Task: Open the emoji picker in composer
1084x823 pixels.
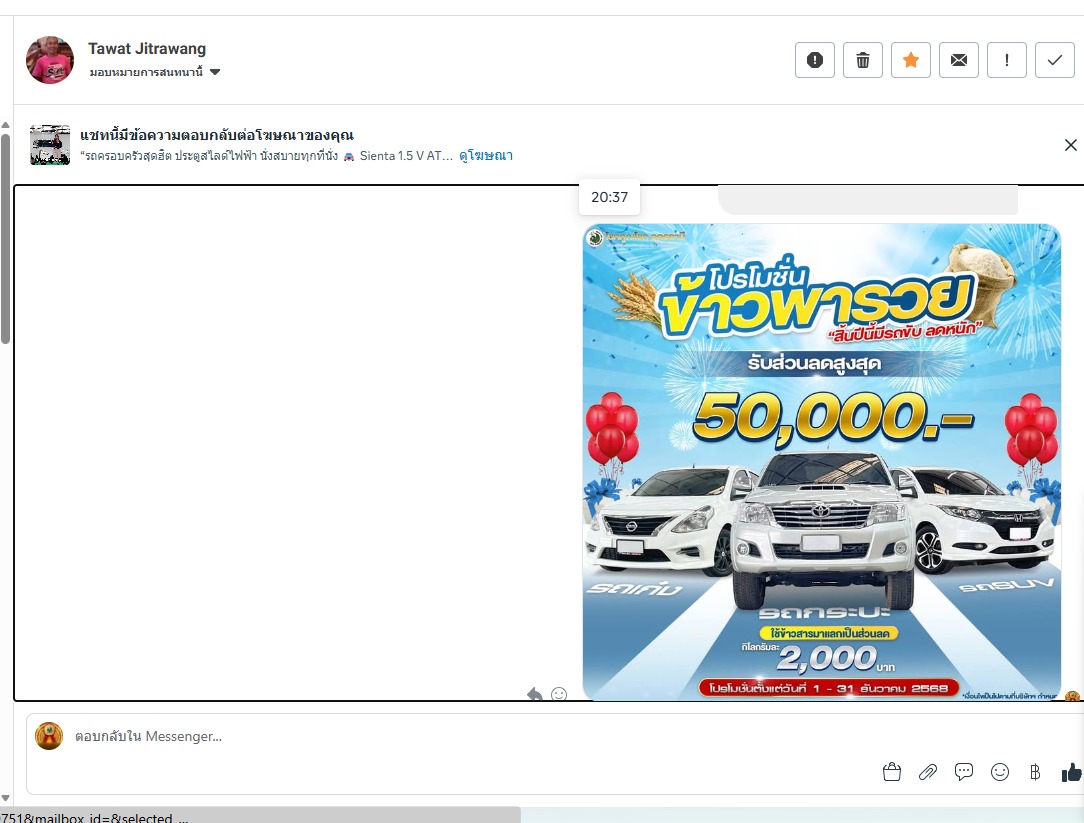Action: tap(1000, 772)
